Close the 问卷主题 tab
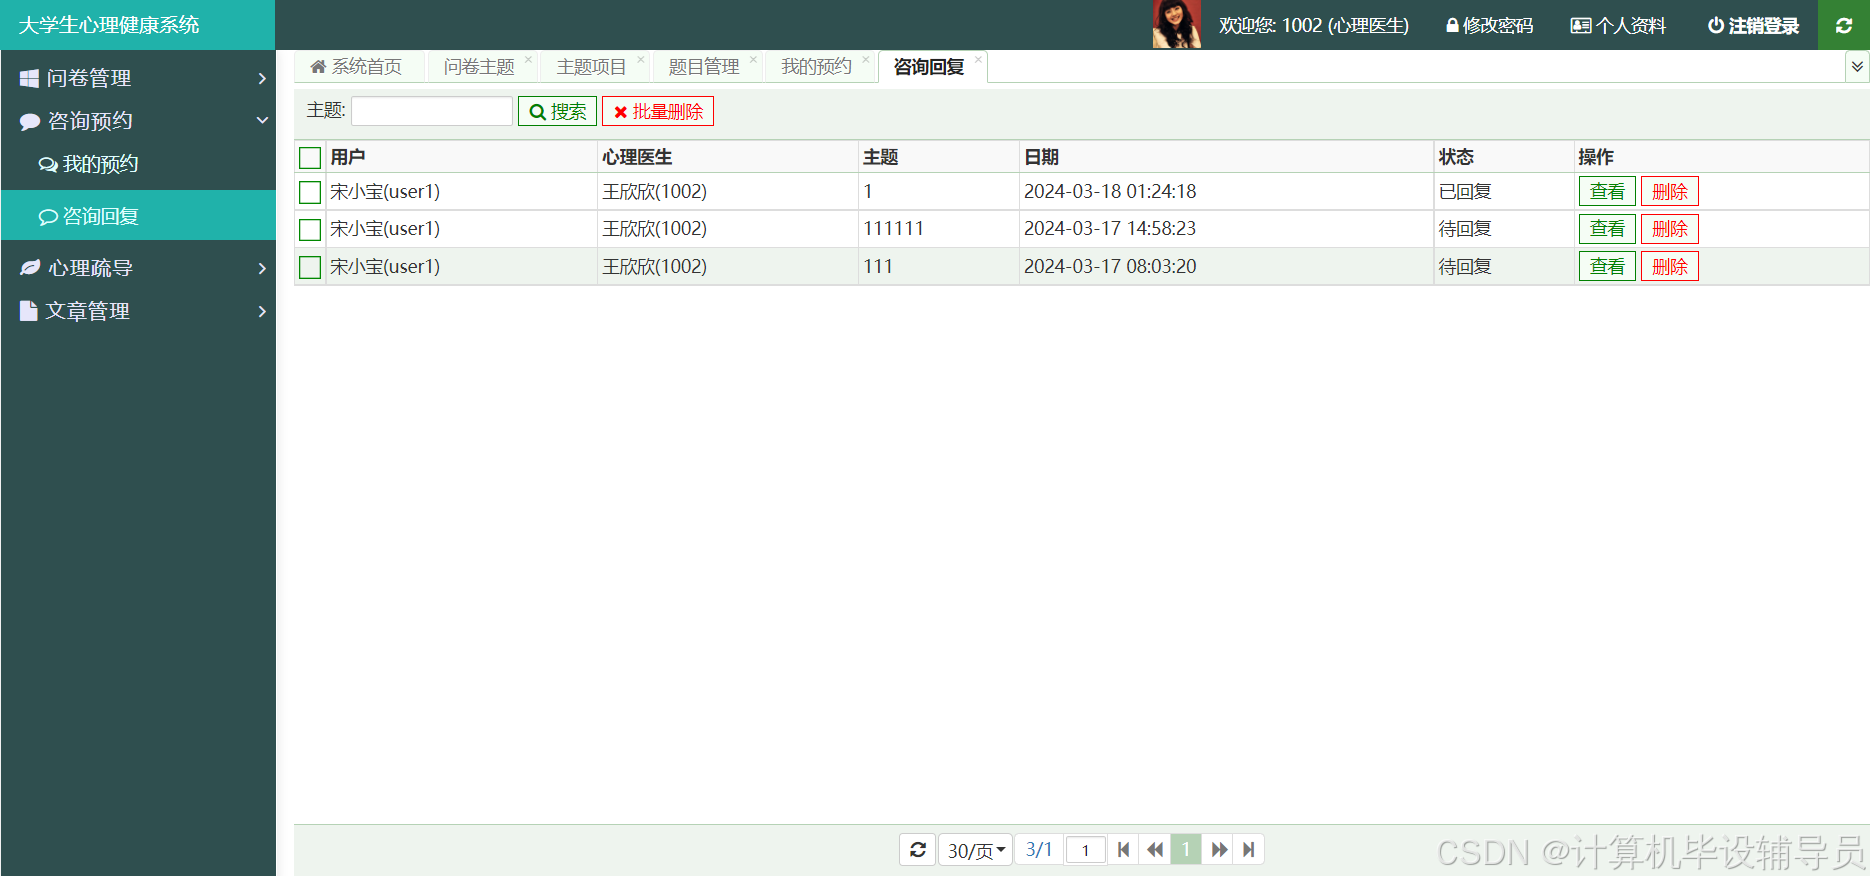Image resolution: width=1870 pixels, height=885 pixels. pos(529,59)
